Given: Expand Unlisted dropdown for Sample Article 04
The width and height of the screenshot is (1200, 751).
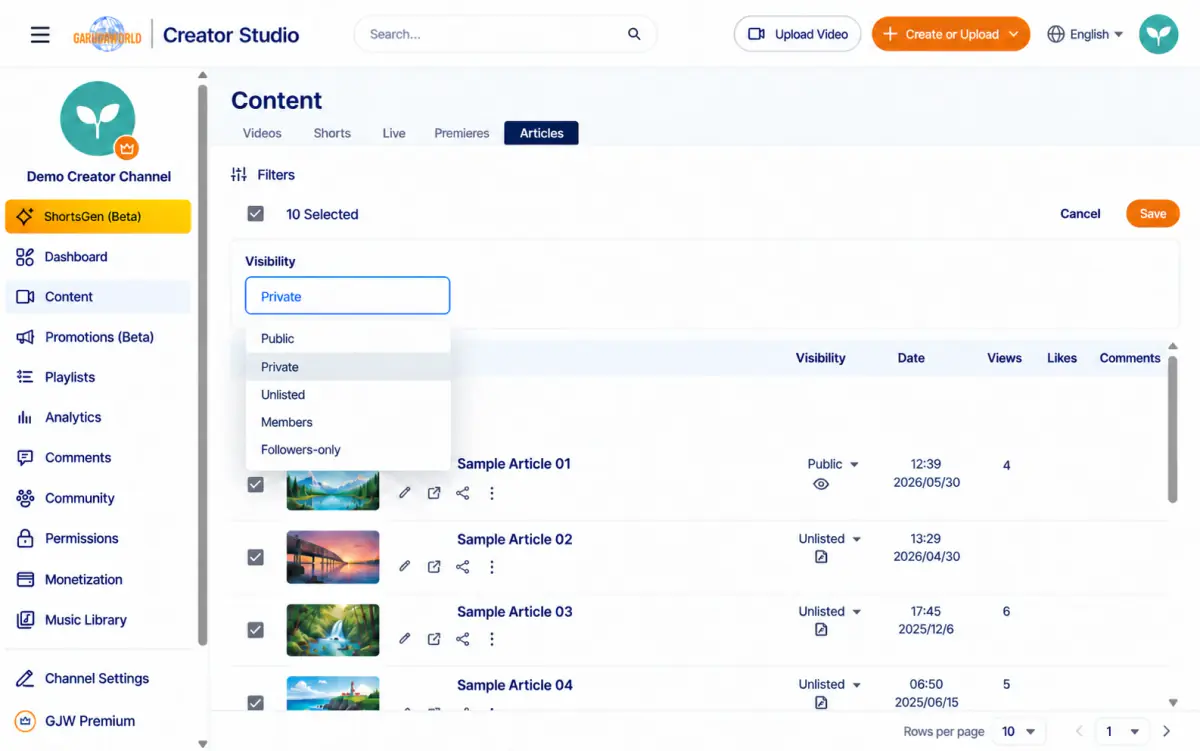Looking at the screenshot, I should 857,685.
